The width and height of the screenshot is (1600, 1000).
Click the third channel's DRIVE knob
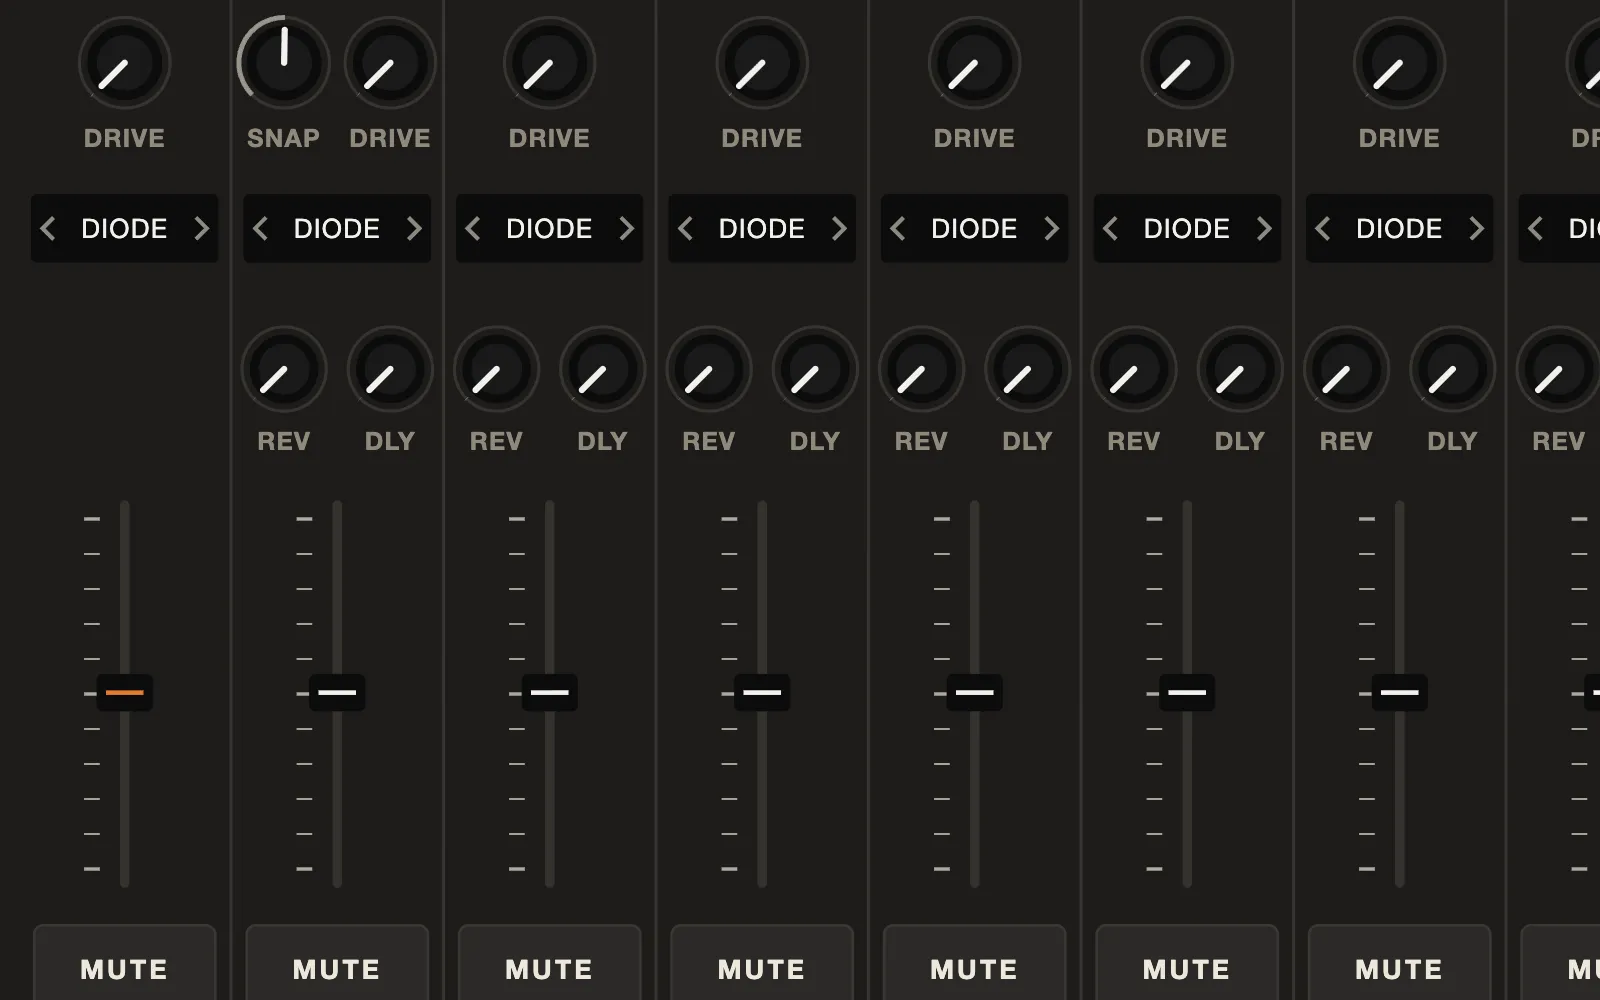(550, 63)
